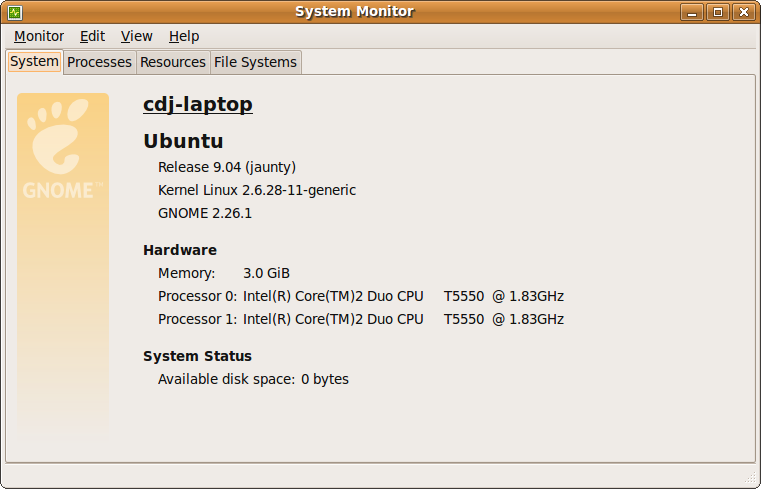This screenshot has height=489, width=761.
Task: Expand the View menu
Action: click(x=136, y=36)
